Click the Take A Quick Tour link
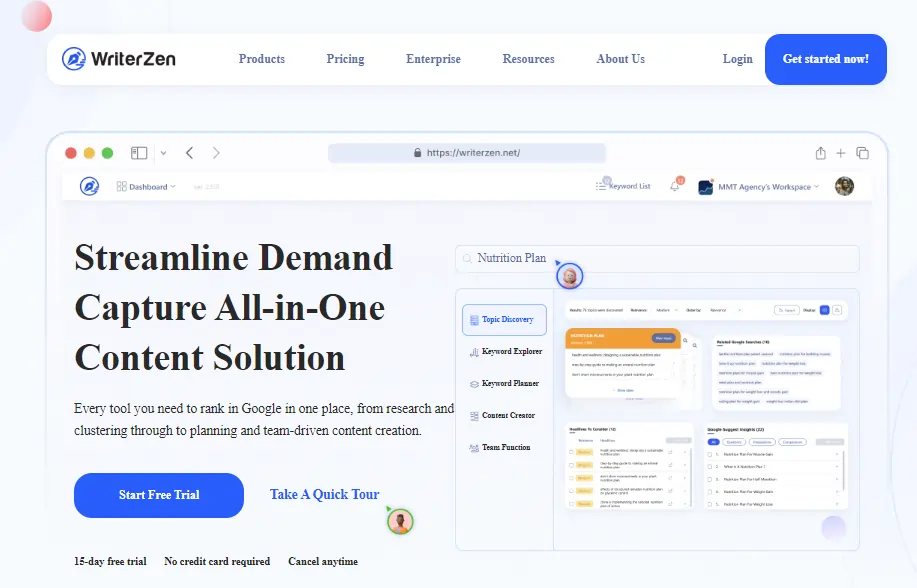Image resolution: width=917 pixels, height=588 pixels. coord(323,494)
